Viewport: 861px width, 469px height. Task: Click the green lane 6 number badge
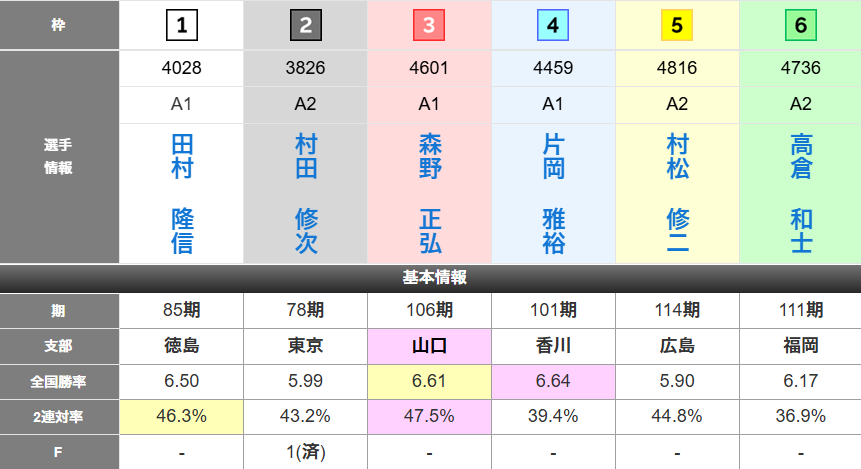801,25
